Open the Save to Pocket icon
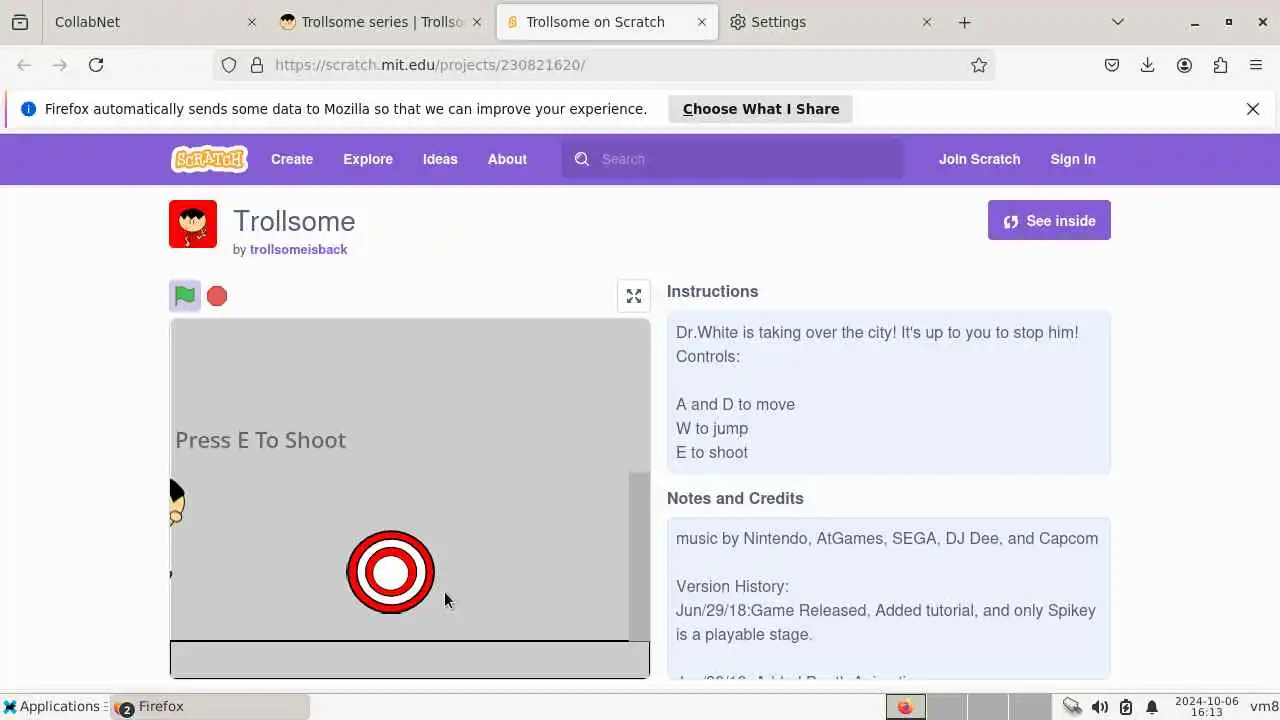 [1112, 65]
